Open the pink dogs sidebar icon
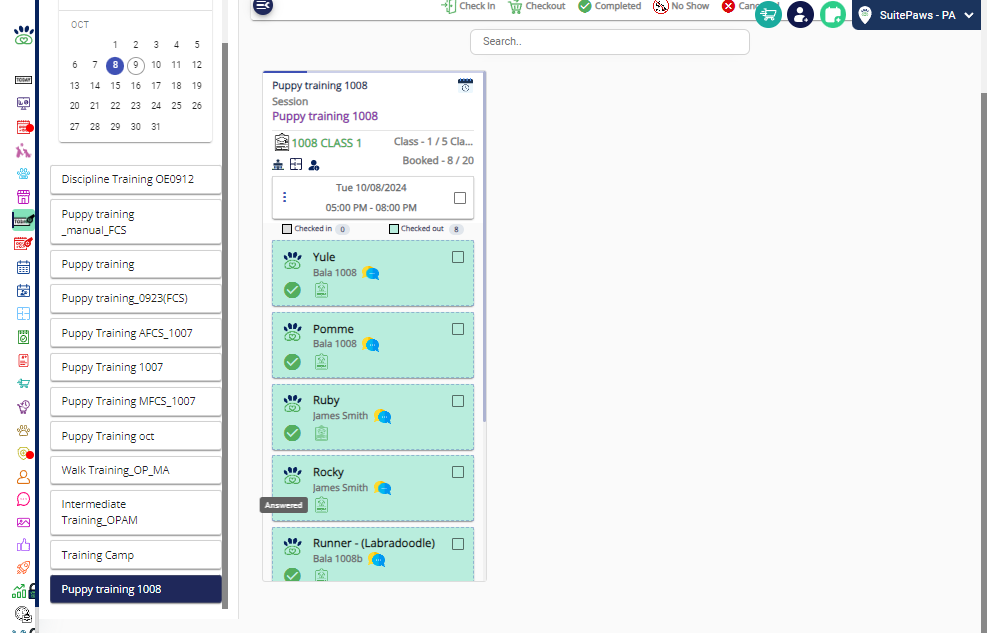This screenshot has width=987, height=633. (x=23, y=150)
